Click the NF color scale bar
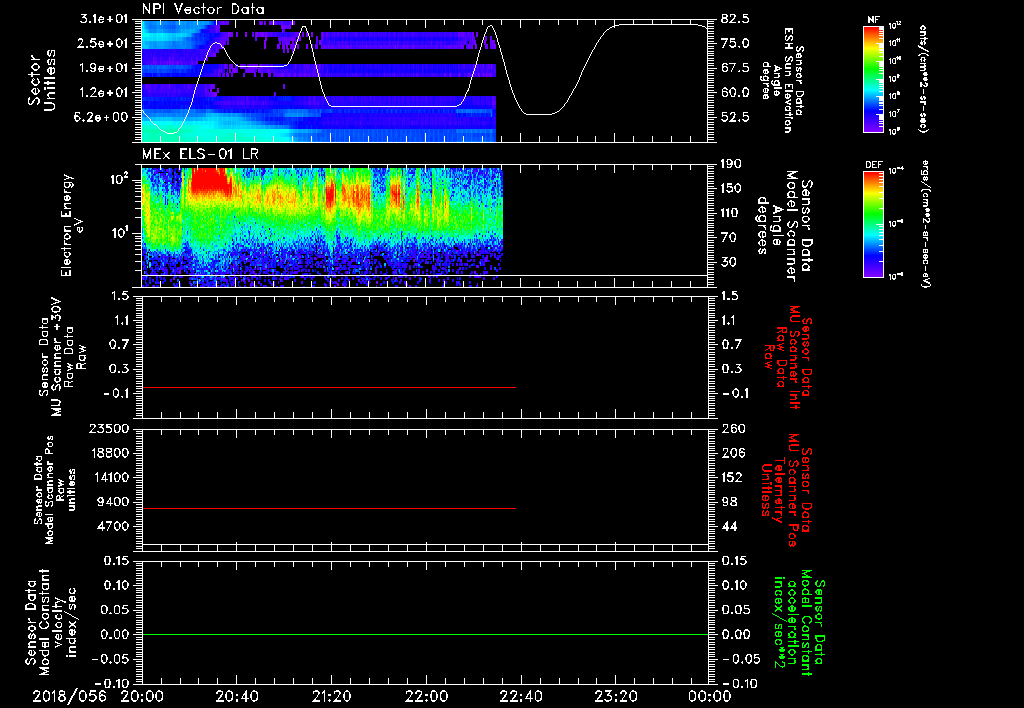Image resolution: width=1024 pixels, height=708 pixels. pyautogui.click(x=874, y=78)
